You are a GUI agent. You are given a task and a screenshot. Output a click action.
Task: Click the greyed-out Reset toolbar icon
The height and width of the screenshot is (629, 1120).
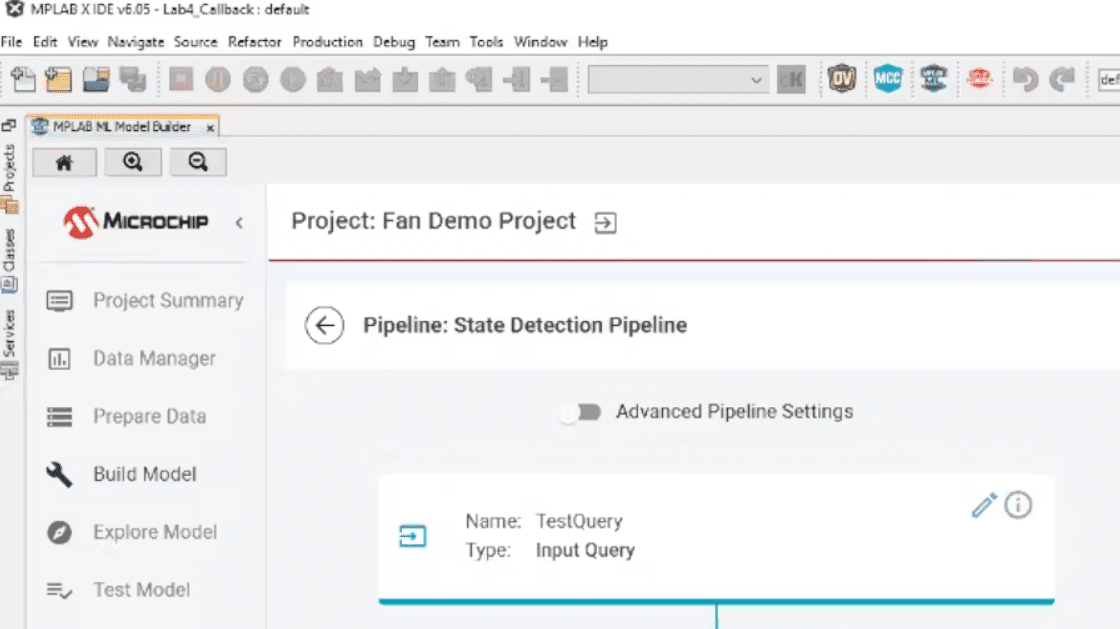click(x=255, y=79)
